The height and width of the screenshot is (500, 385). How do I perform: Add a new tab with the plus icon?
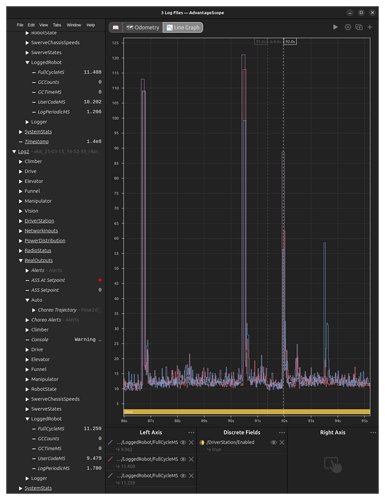pos(370,27)
